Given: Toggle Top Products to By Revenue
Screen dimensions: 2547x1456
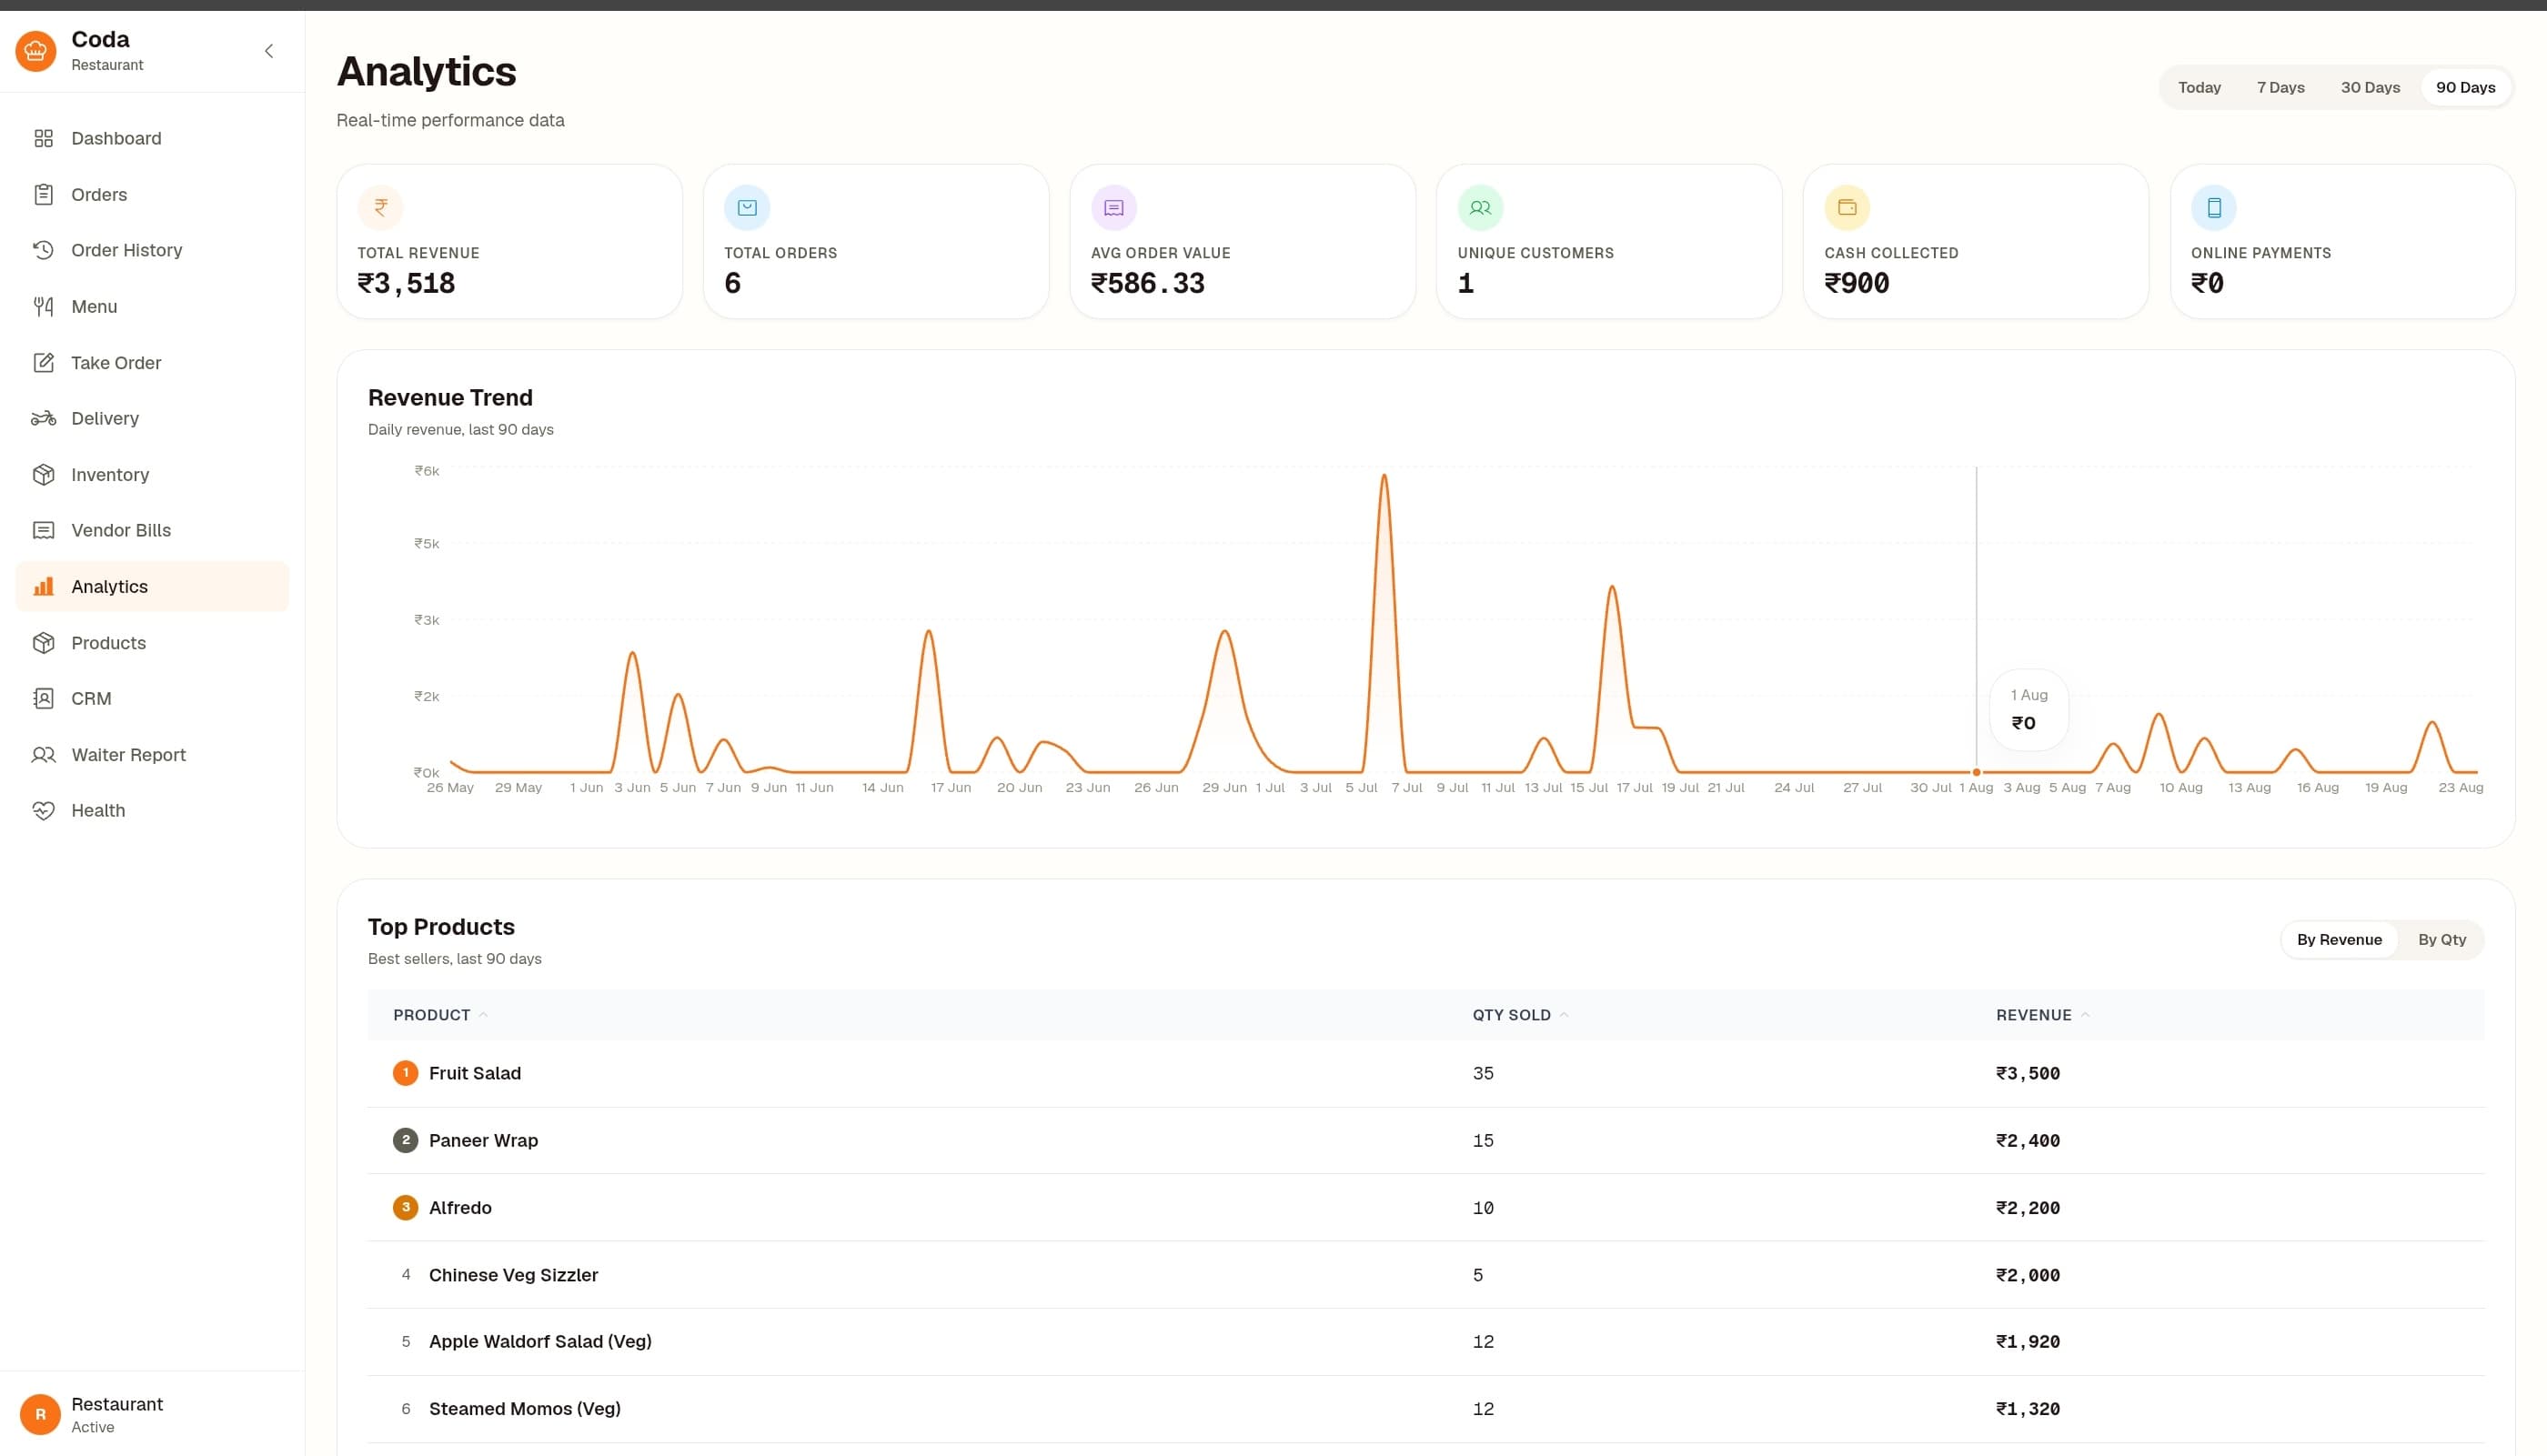Looking at the screenshot, I should click(x=2339, y=939).
